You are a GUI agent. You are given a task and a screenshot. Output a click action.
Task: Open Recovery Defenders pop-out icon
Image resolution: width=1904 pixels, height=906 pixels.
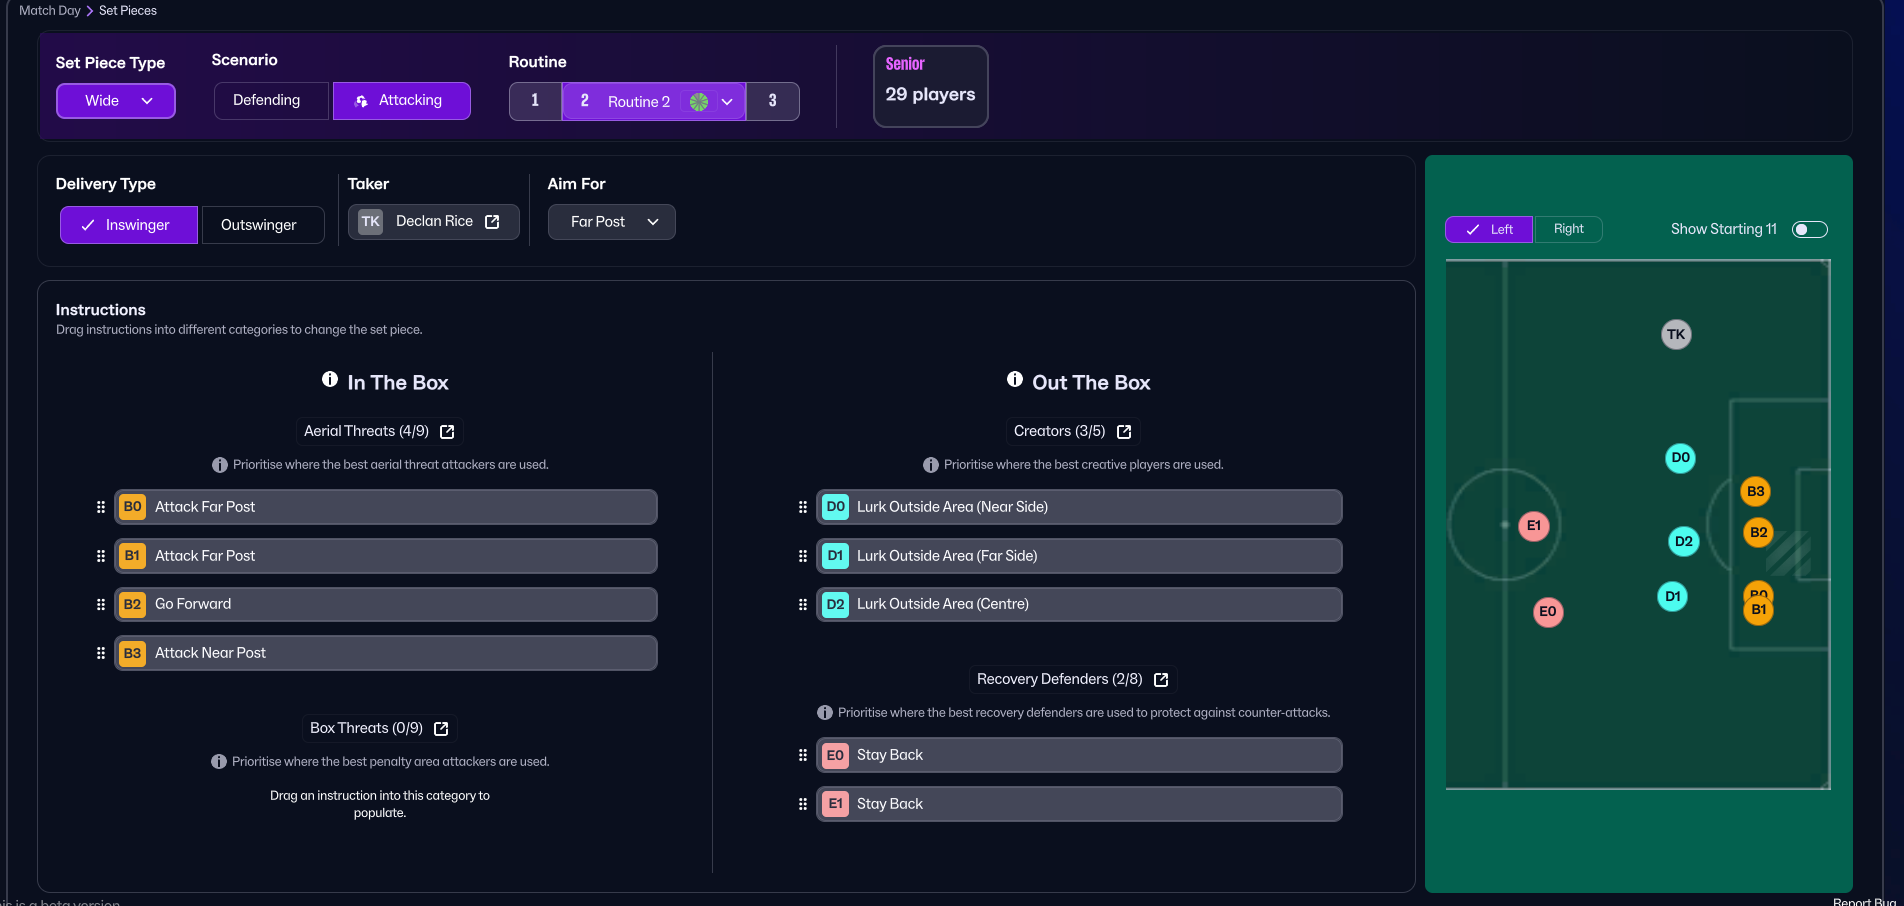(1161, 680)
